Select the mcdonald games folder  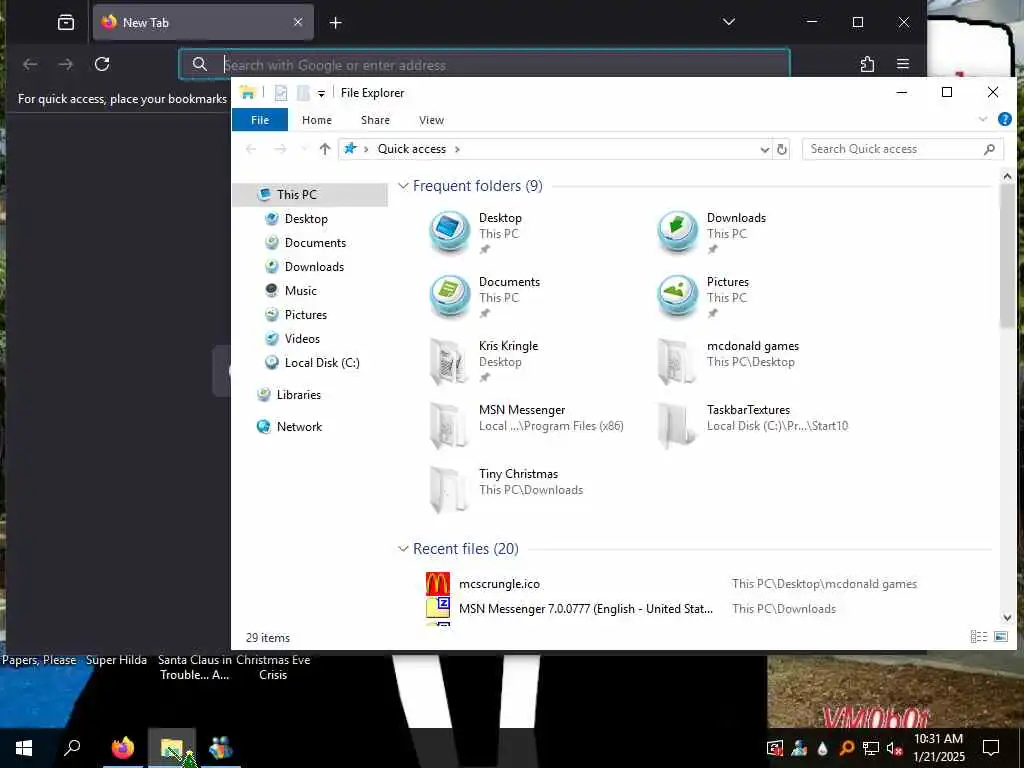click(728, 360)
